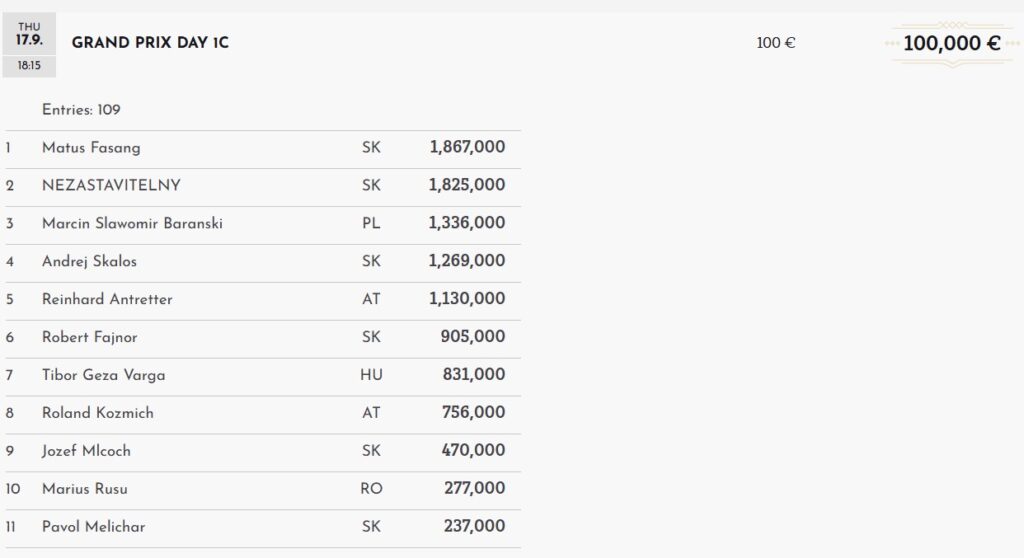Click the 100,000 € guarantee badge
Image resolution: width=1024 pixels, height=558 pixels.
click(952, 44)
